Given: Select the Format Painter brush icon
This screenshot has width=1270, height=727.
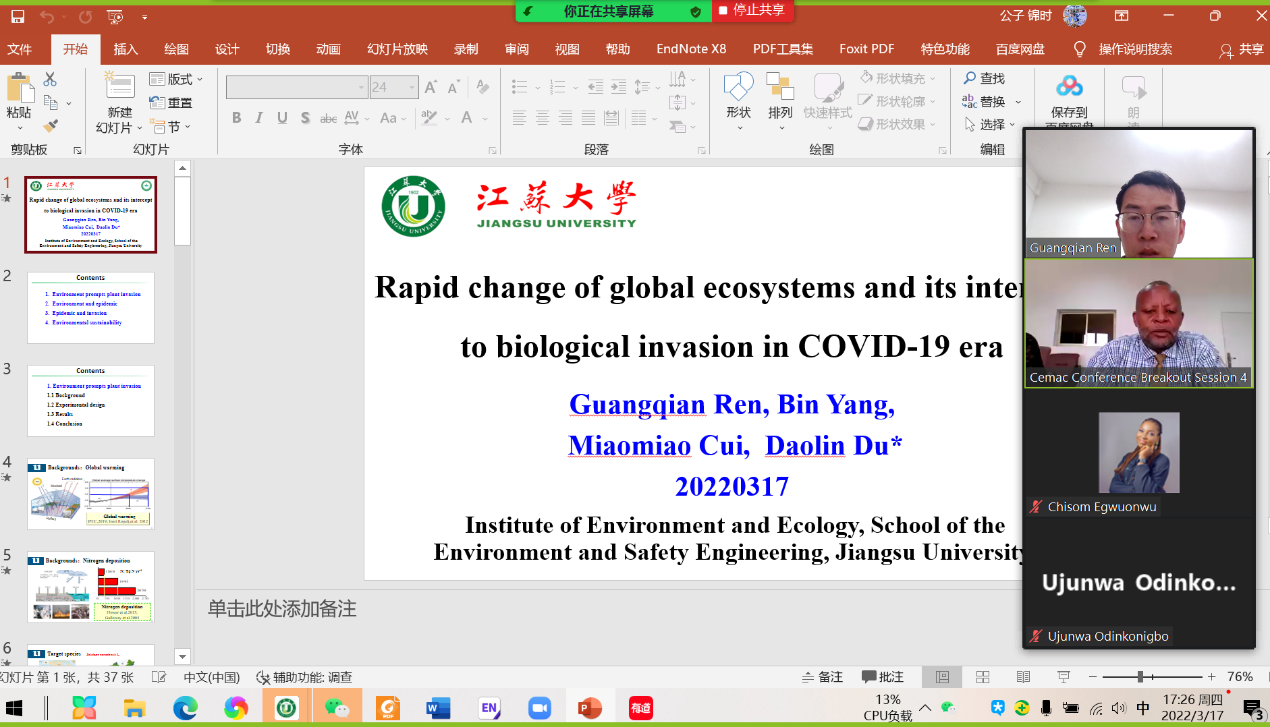Looking at the screenshot, I should [x=50, y=126].
